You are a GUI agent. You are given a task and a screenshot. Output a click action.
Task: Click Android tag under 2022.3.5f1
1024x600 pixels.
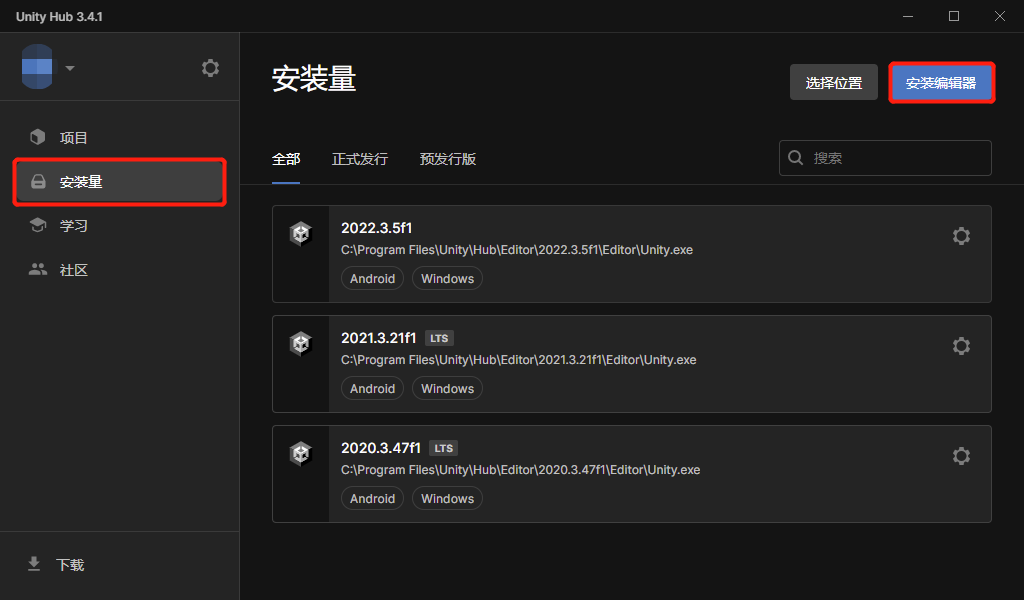pyautogui.click(x=372, y=279)
